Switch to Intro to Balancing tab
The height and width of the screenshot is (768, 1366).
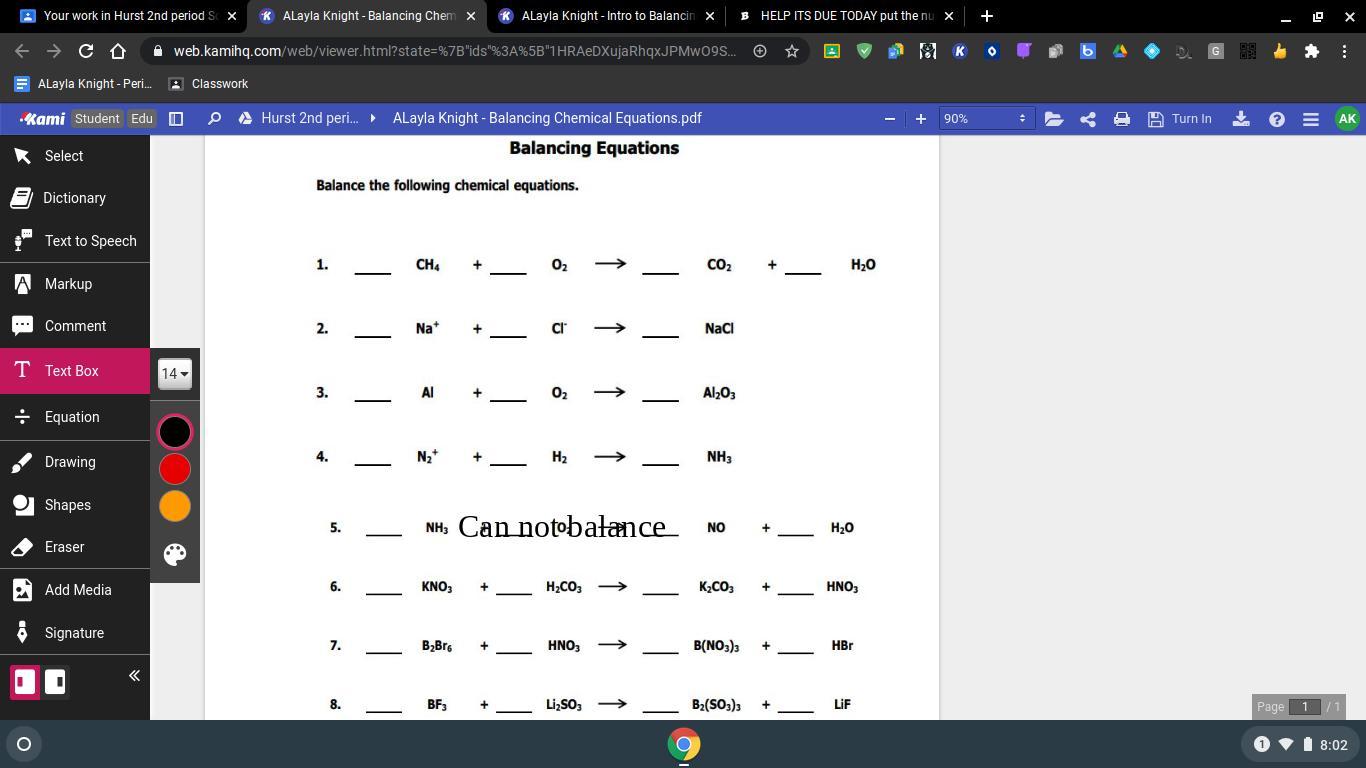click(607, 16)
